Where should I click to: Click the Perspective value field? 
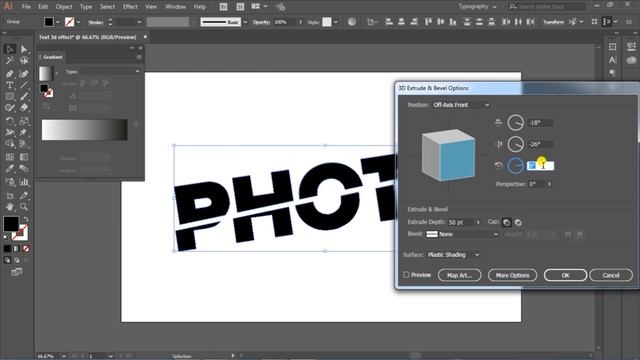[536, 184]
